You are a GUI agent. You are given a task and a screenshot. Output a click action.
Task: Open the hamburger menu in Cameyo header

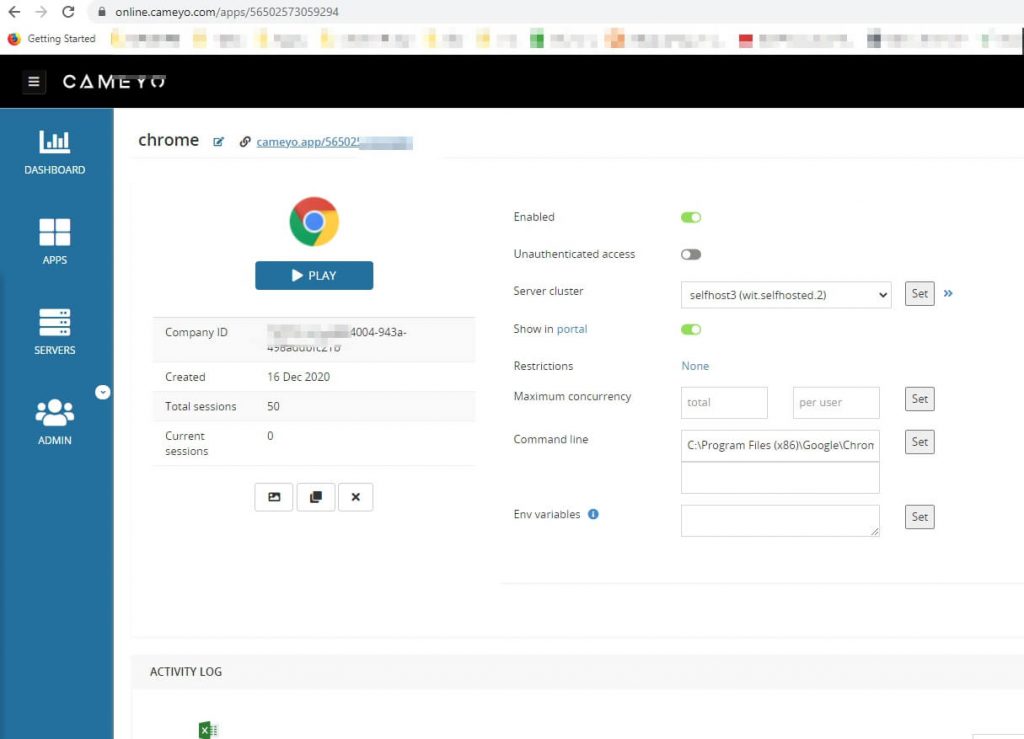coord(34,82)
